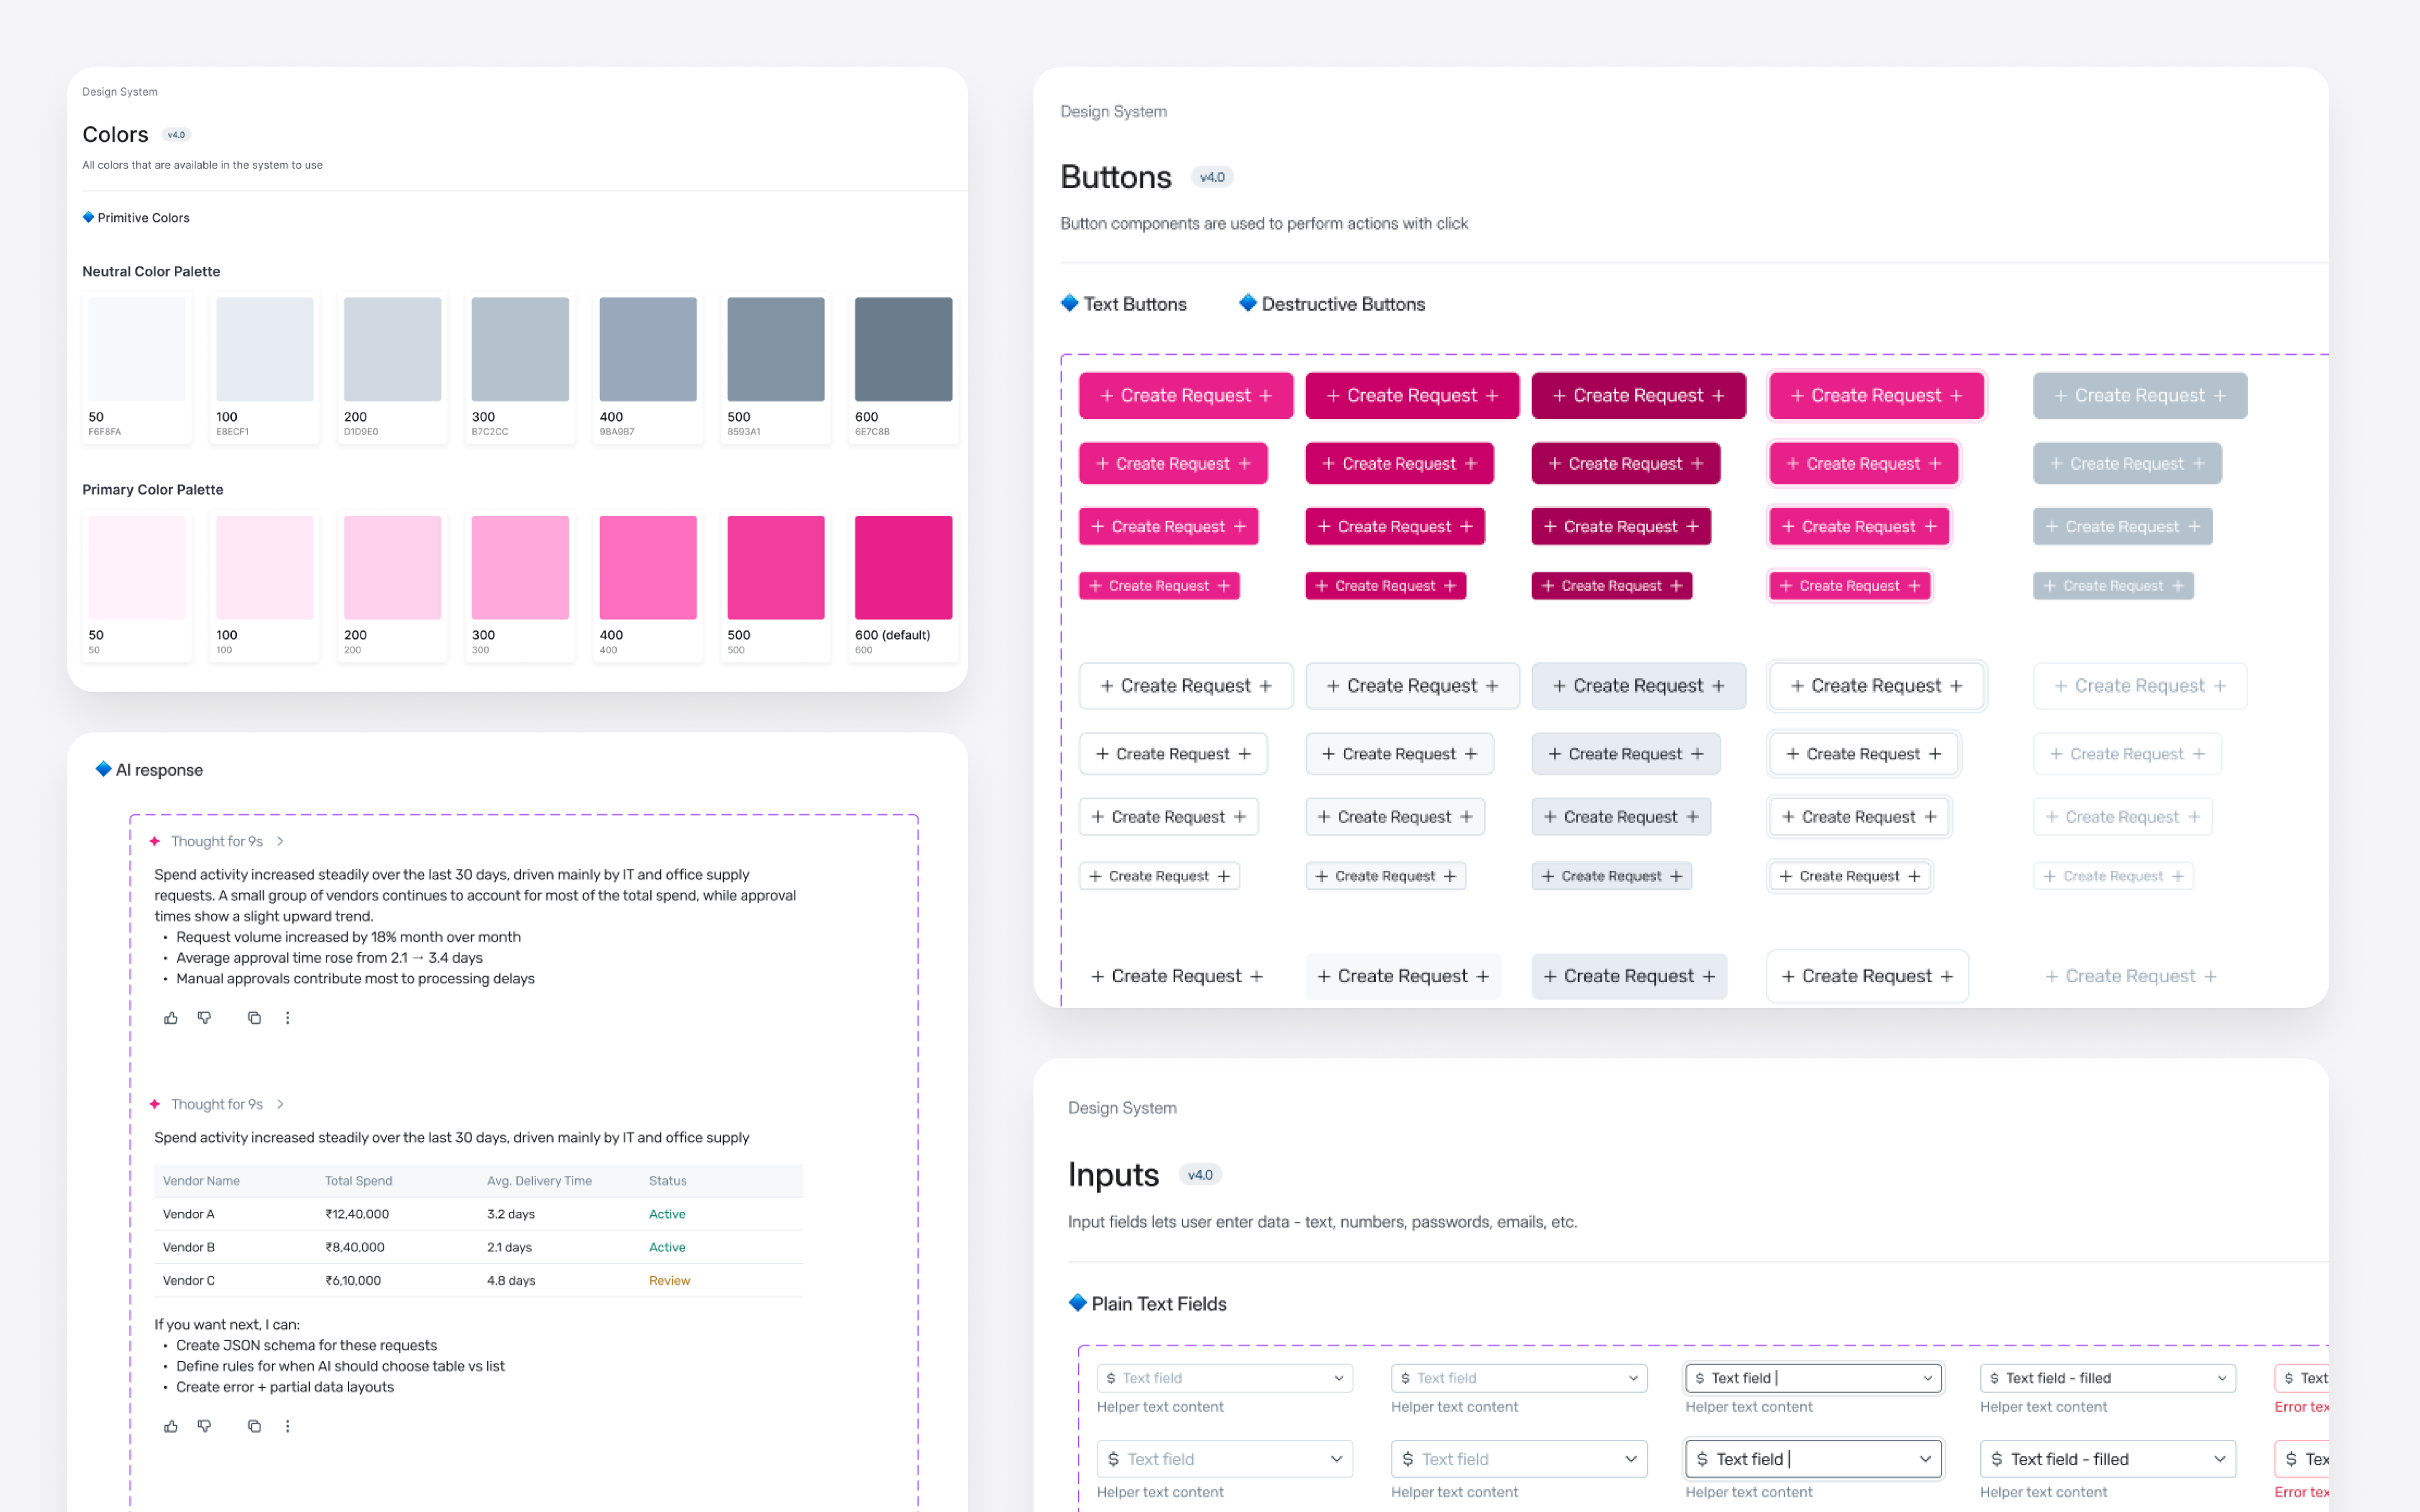Screen dimensions: 2420x1512
Task: Click the 4.8 days delivery time cell
Action: [x=511, y=1280]
